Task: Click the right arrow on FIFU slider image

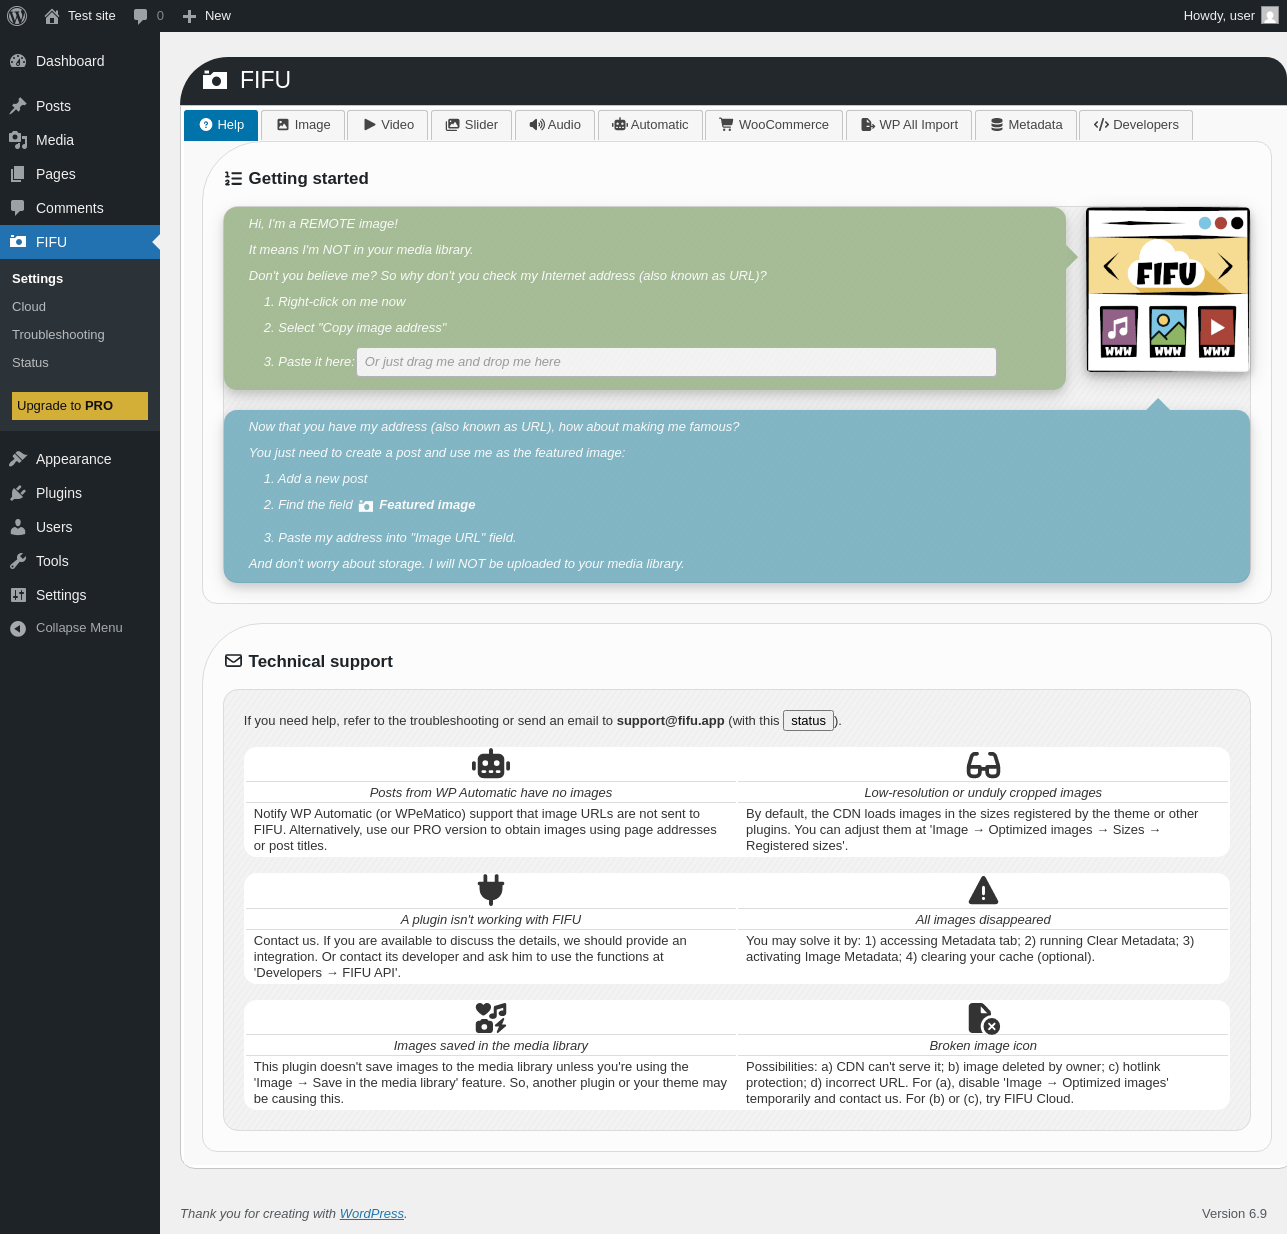Action: coord(1225,267)
